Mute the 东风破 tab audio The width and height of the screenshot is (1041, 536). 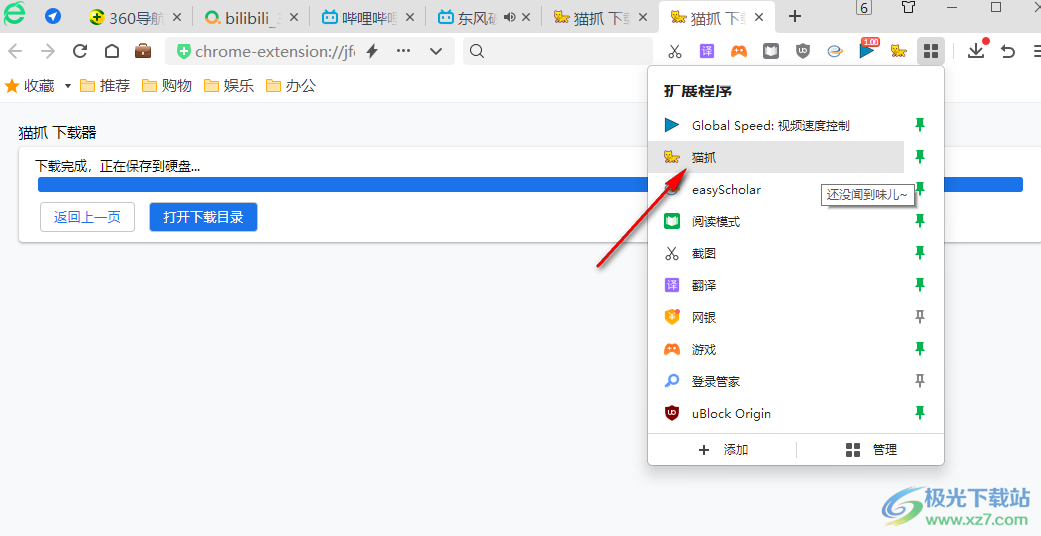coord(509,17)
